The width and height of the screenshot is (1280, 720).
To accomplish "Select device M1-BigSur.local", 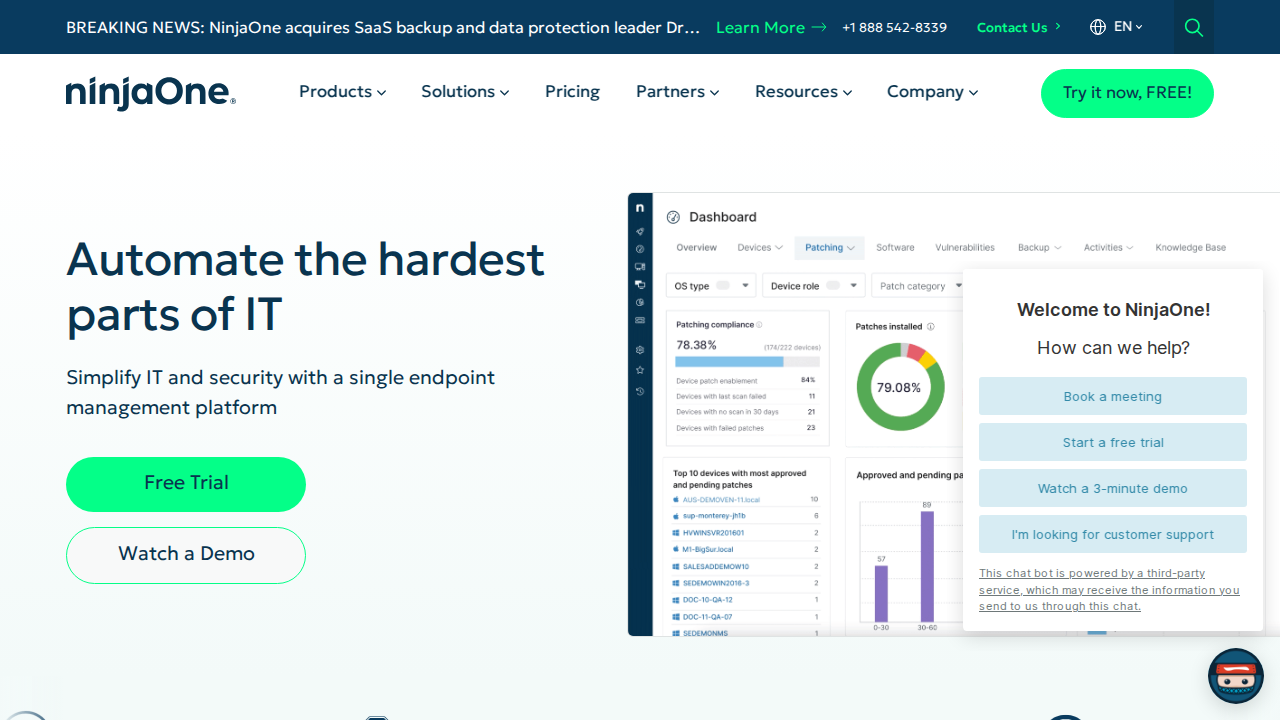I will point(708,549).
